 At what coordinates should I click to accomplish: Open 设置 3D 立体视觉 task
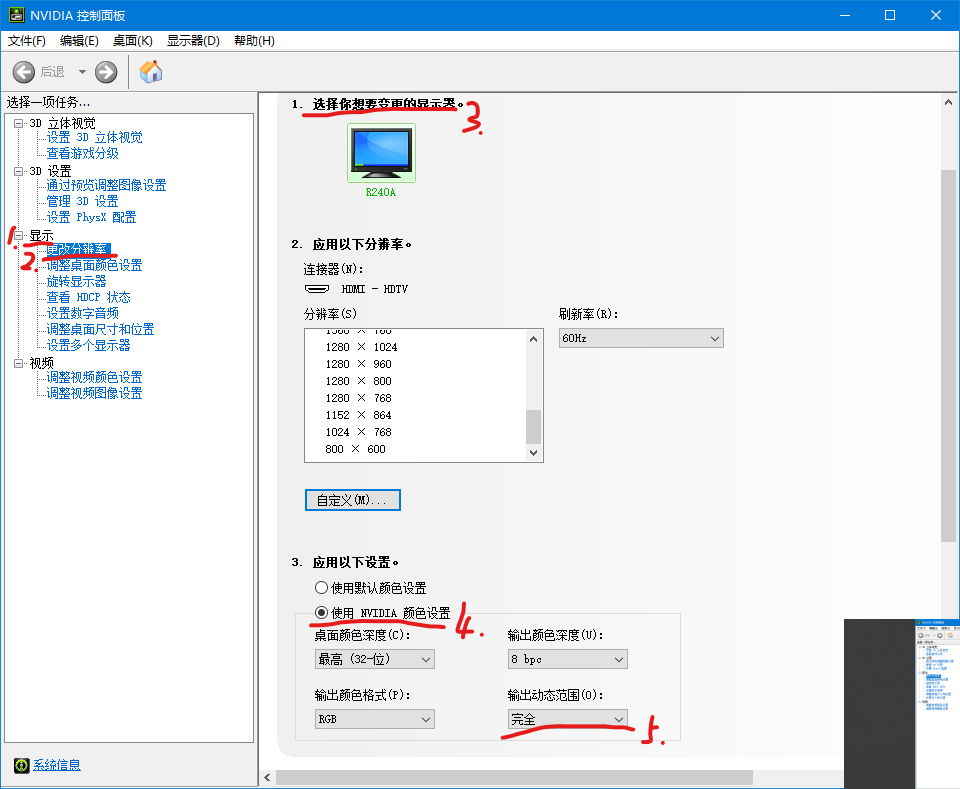pos(95,138)
